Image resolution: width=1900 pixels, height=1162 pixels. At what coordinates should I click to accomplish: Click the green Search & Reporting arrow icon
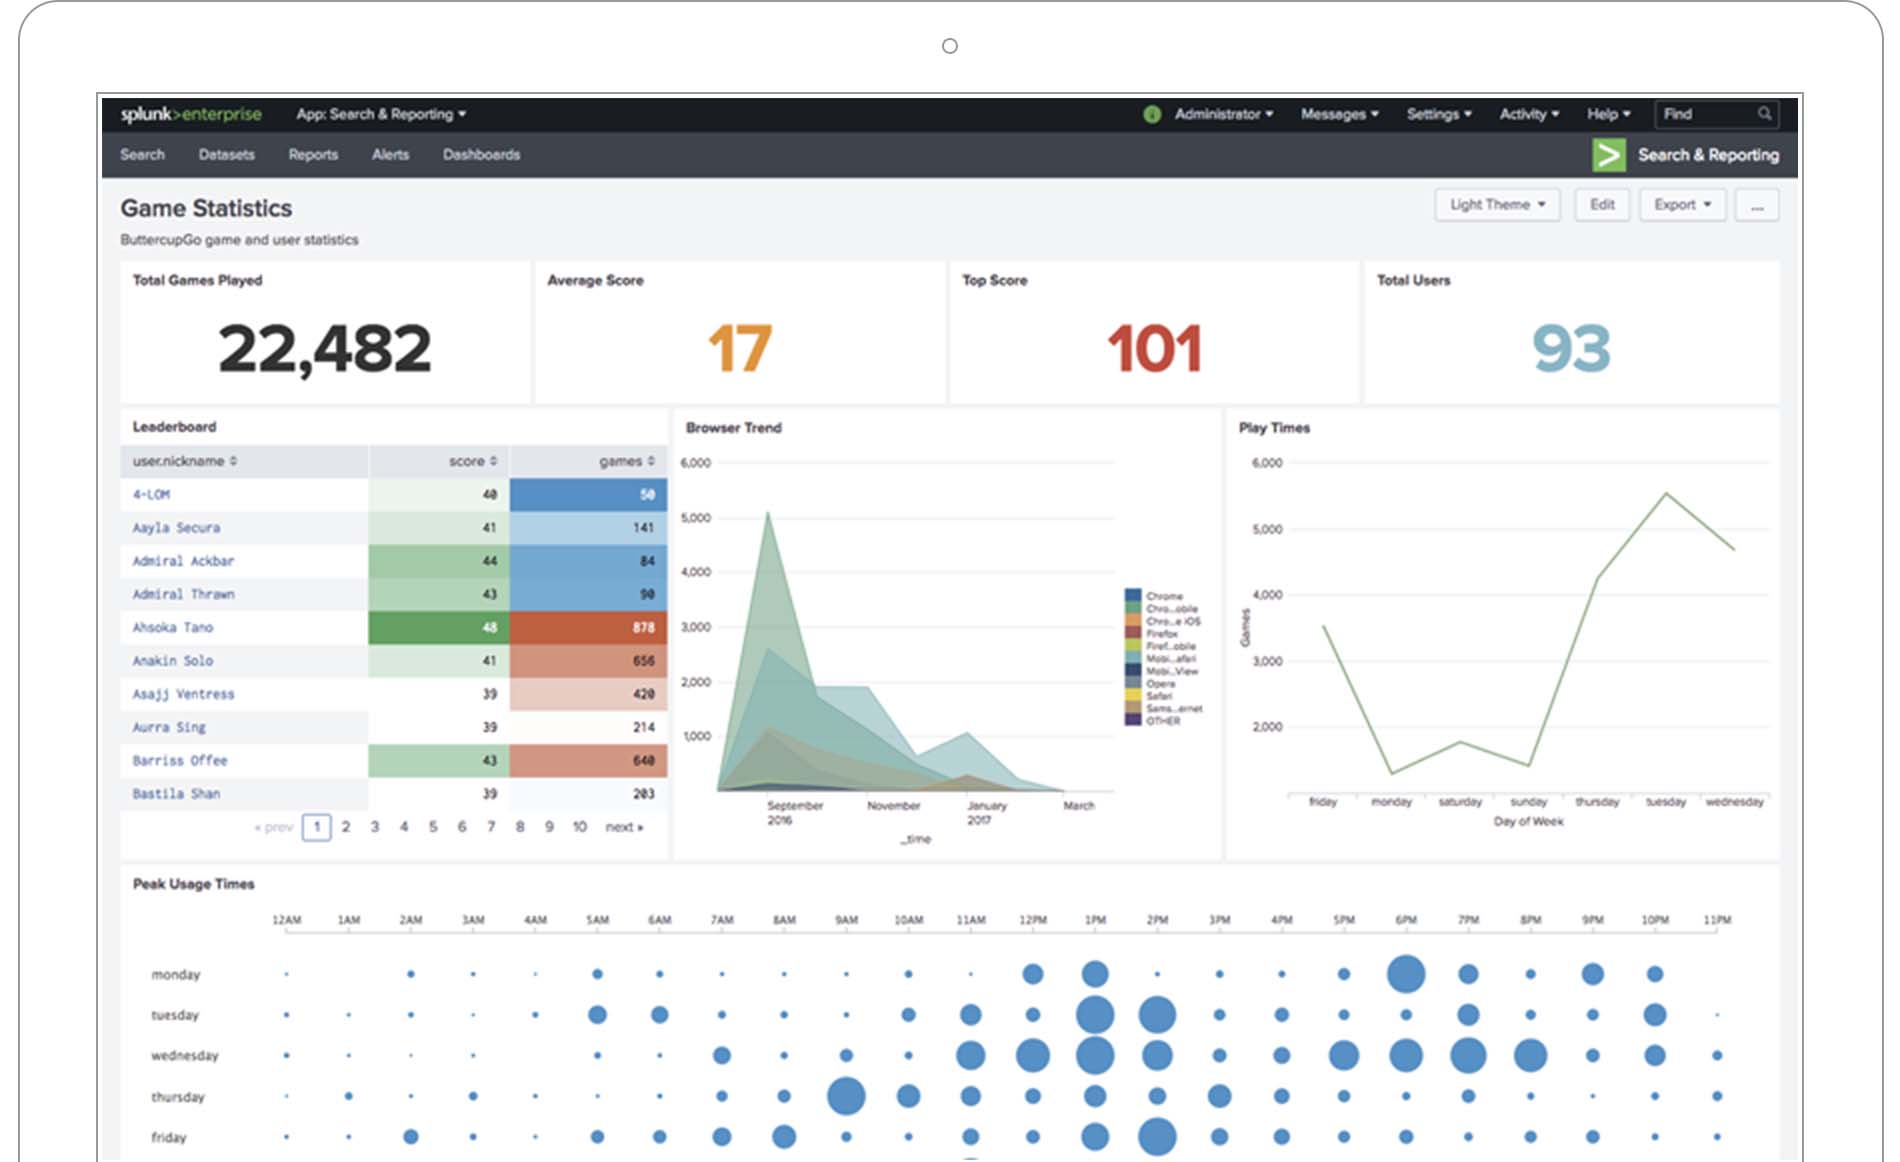tap(1609, 155)
